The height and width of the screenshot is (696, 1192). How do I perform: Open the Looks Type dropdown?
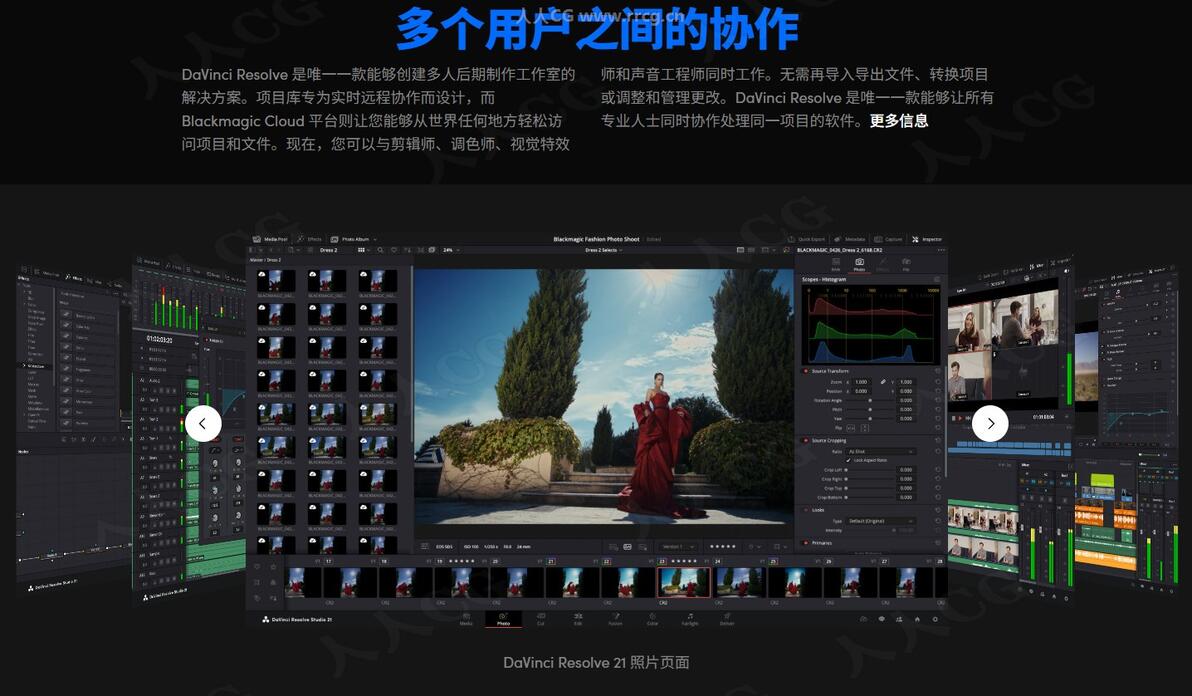[x=880, y=521]
